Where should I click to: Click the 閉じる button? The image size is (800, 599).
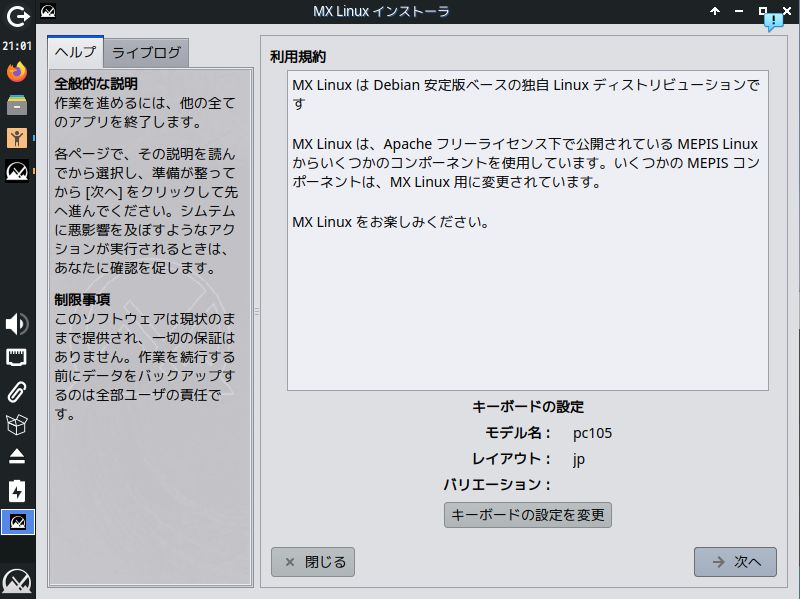313,562
